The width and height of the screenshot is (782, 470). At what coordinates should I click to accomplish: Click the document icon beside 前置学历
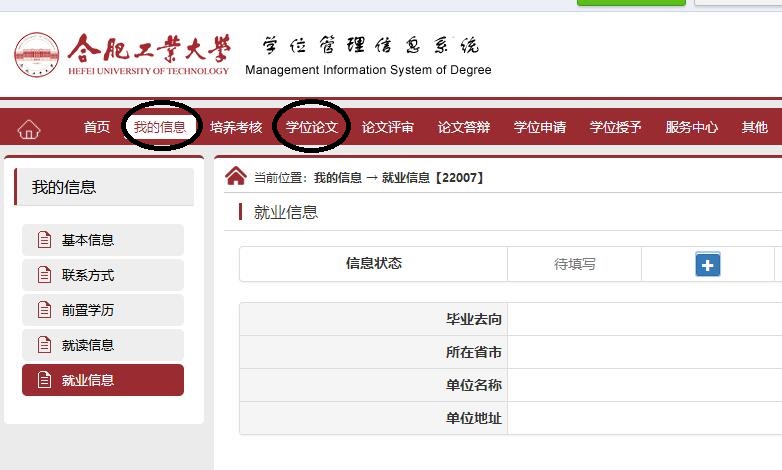pyautogui.click(x=43, y=310)
